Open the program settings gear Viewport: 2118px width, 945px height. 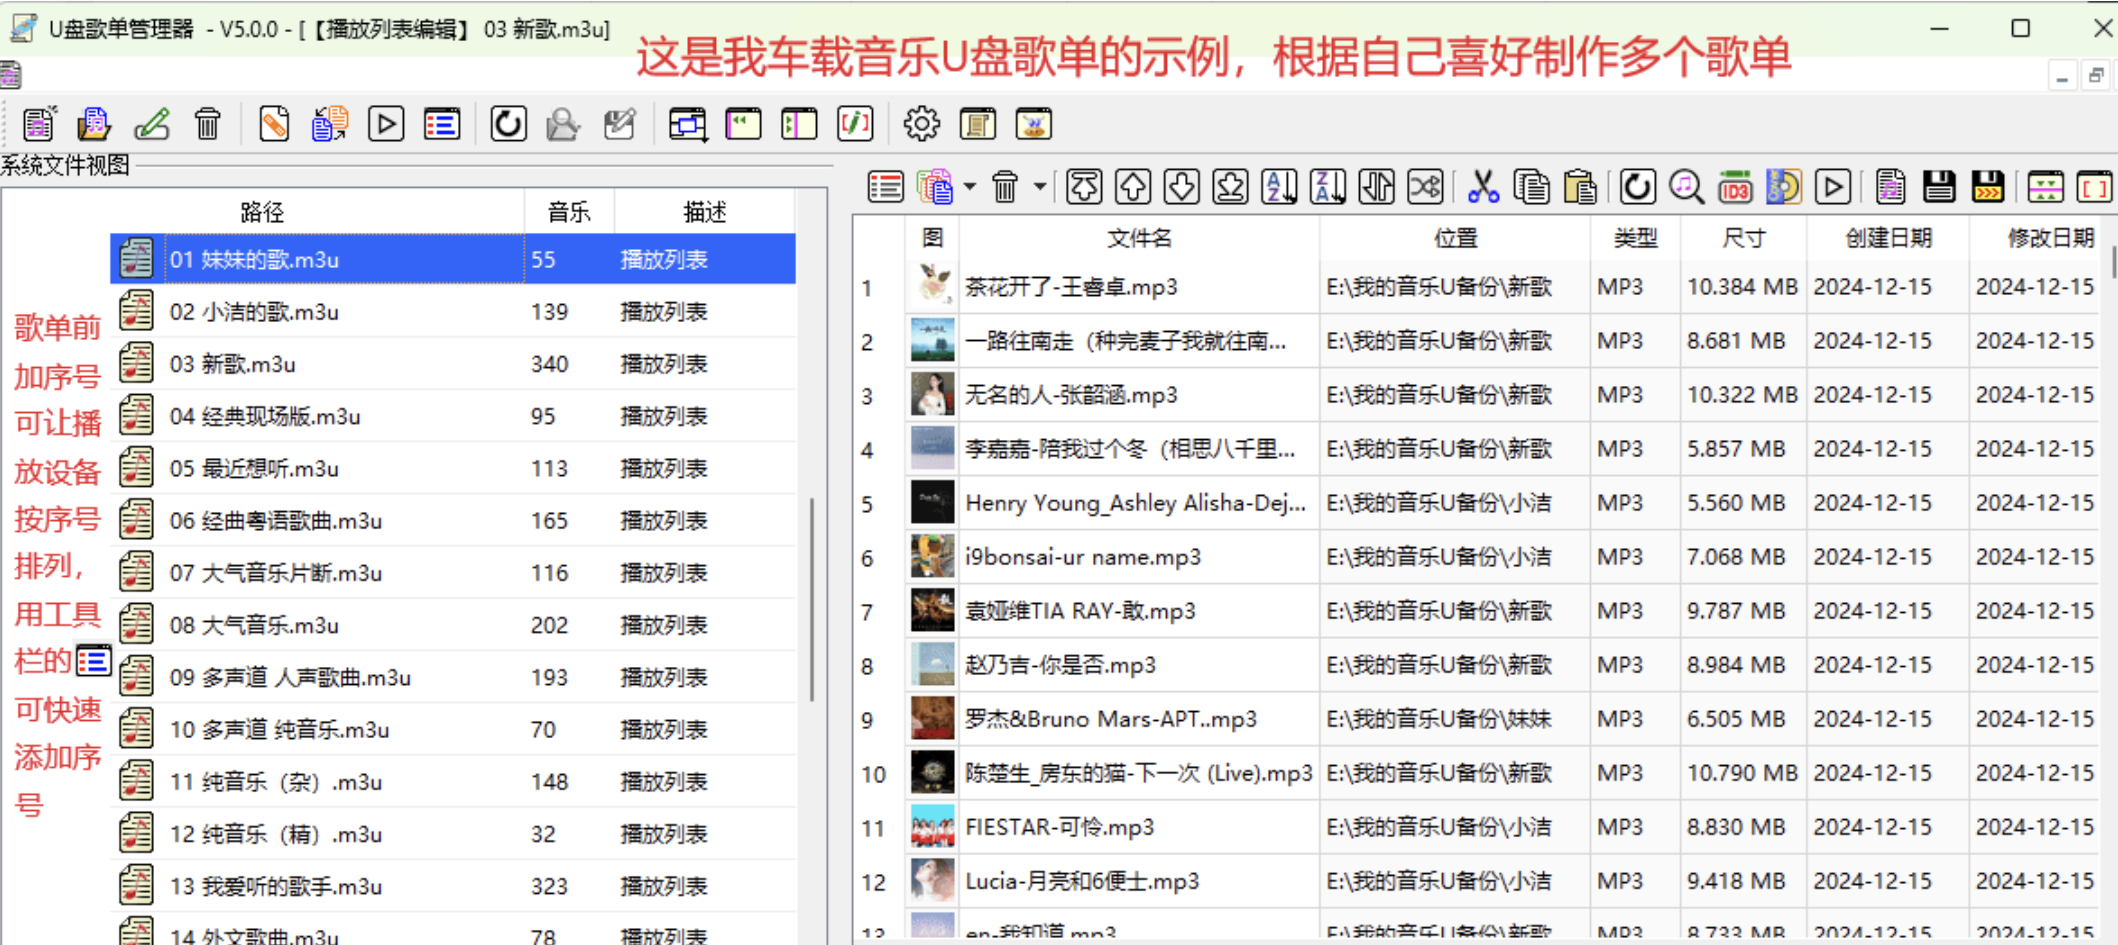pyautogui.click(x=922, y=123)
